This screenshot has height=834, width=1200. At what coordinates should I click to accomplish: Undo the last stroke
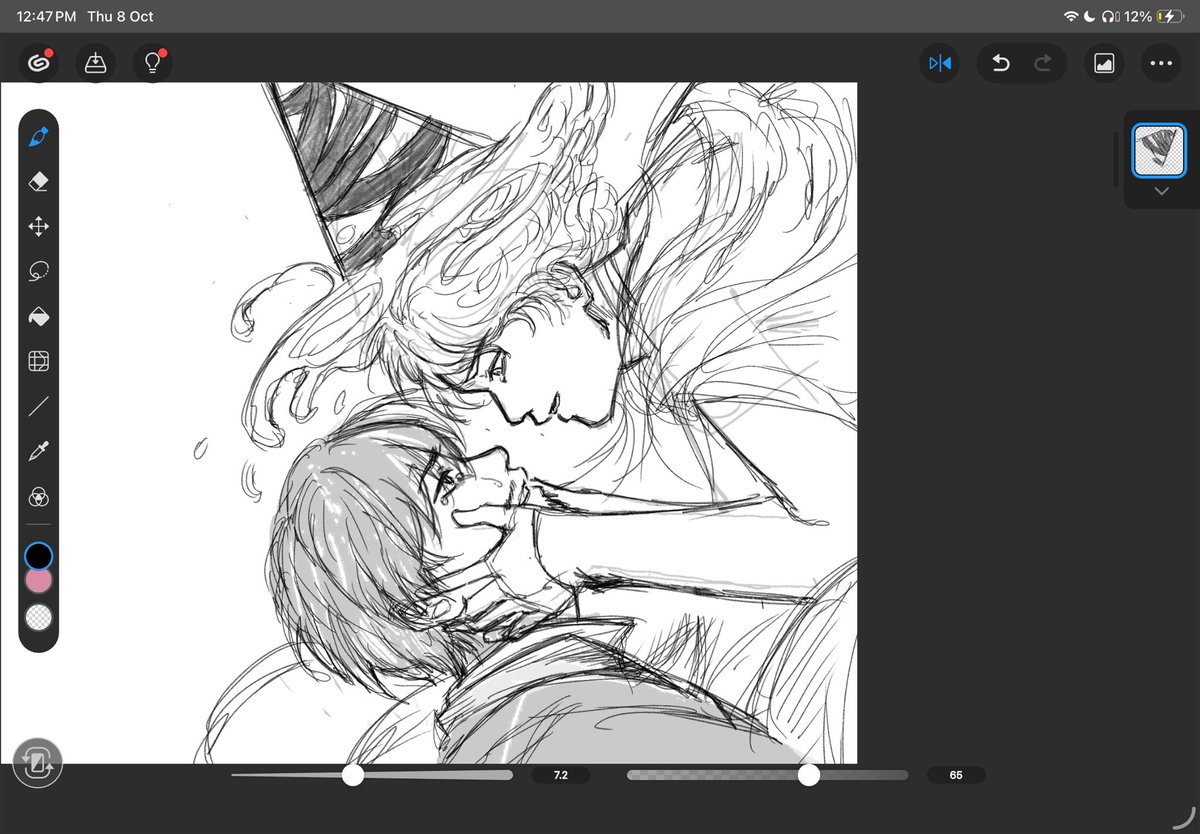click(1000, 63)
